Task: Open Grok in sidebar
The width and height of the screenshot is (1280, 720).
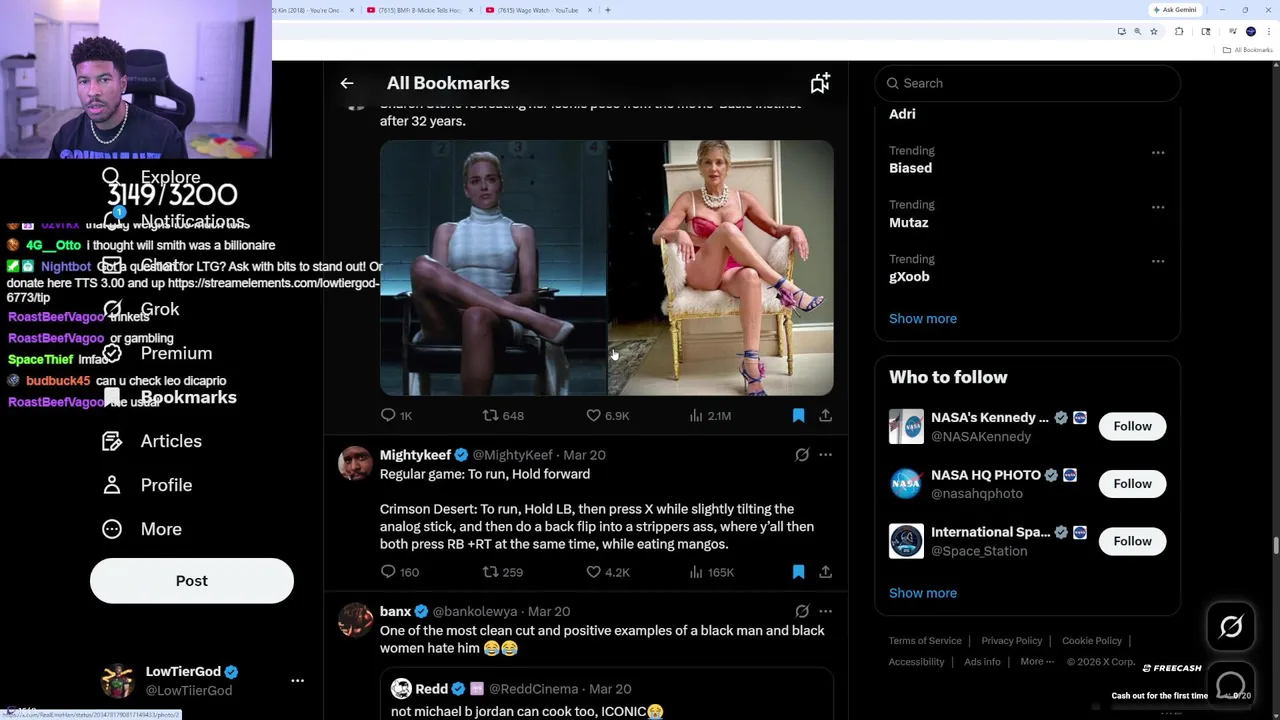Action: pos(140,309)
